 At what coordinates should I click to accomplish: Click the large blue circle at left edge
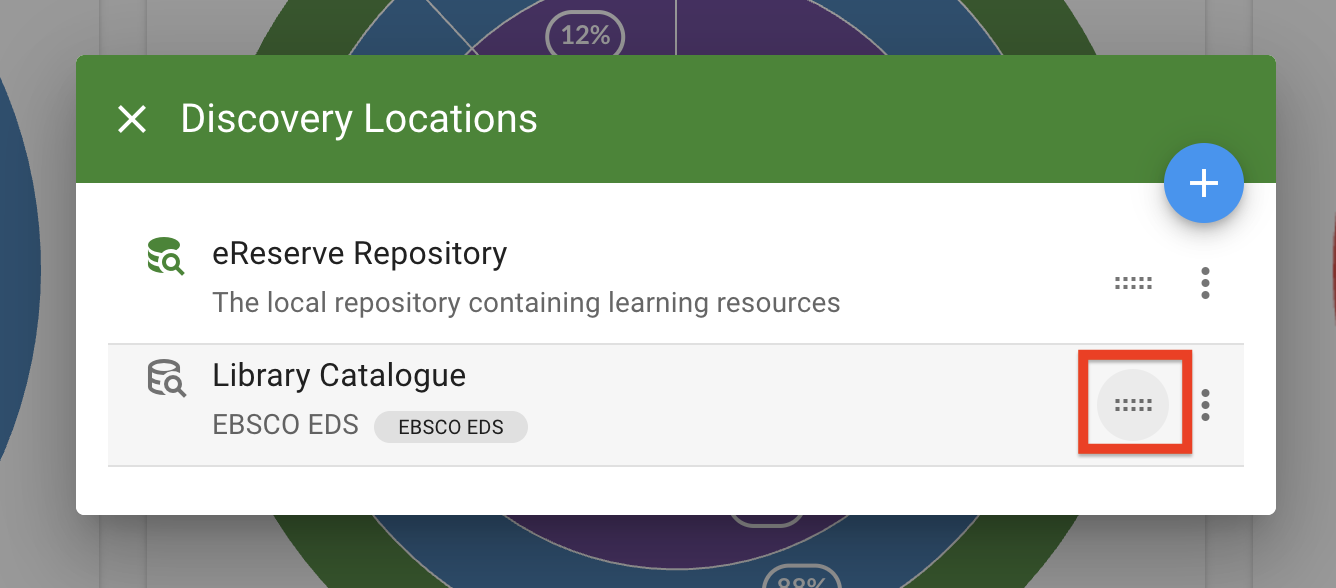pyautogui.click(x=15, y=280)
